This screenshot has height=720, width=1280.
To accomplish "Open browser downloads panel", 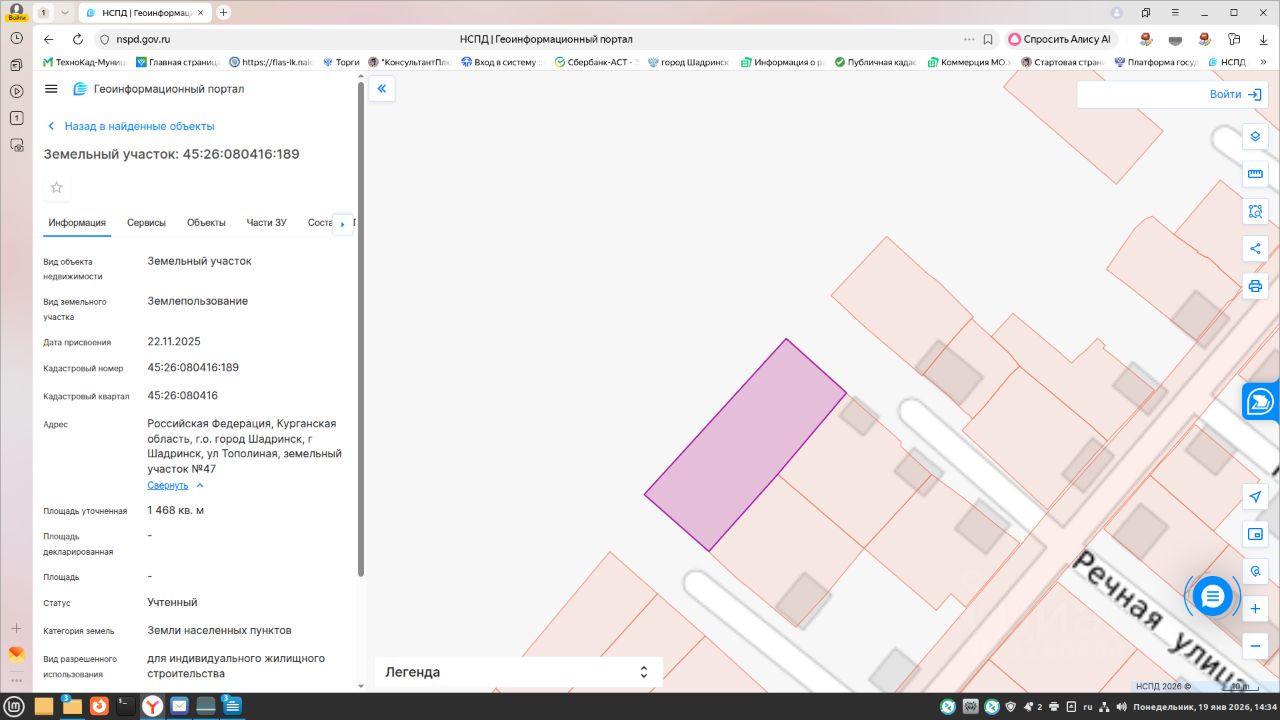I will 1263,39.
